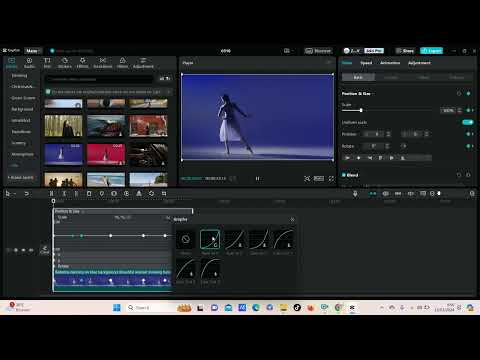Add Position & Size keyframe diamond

(468, 94)
